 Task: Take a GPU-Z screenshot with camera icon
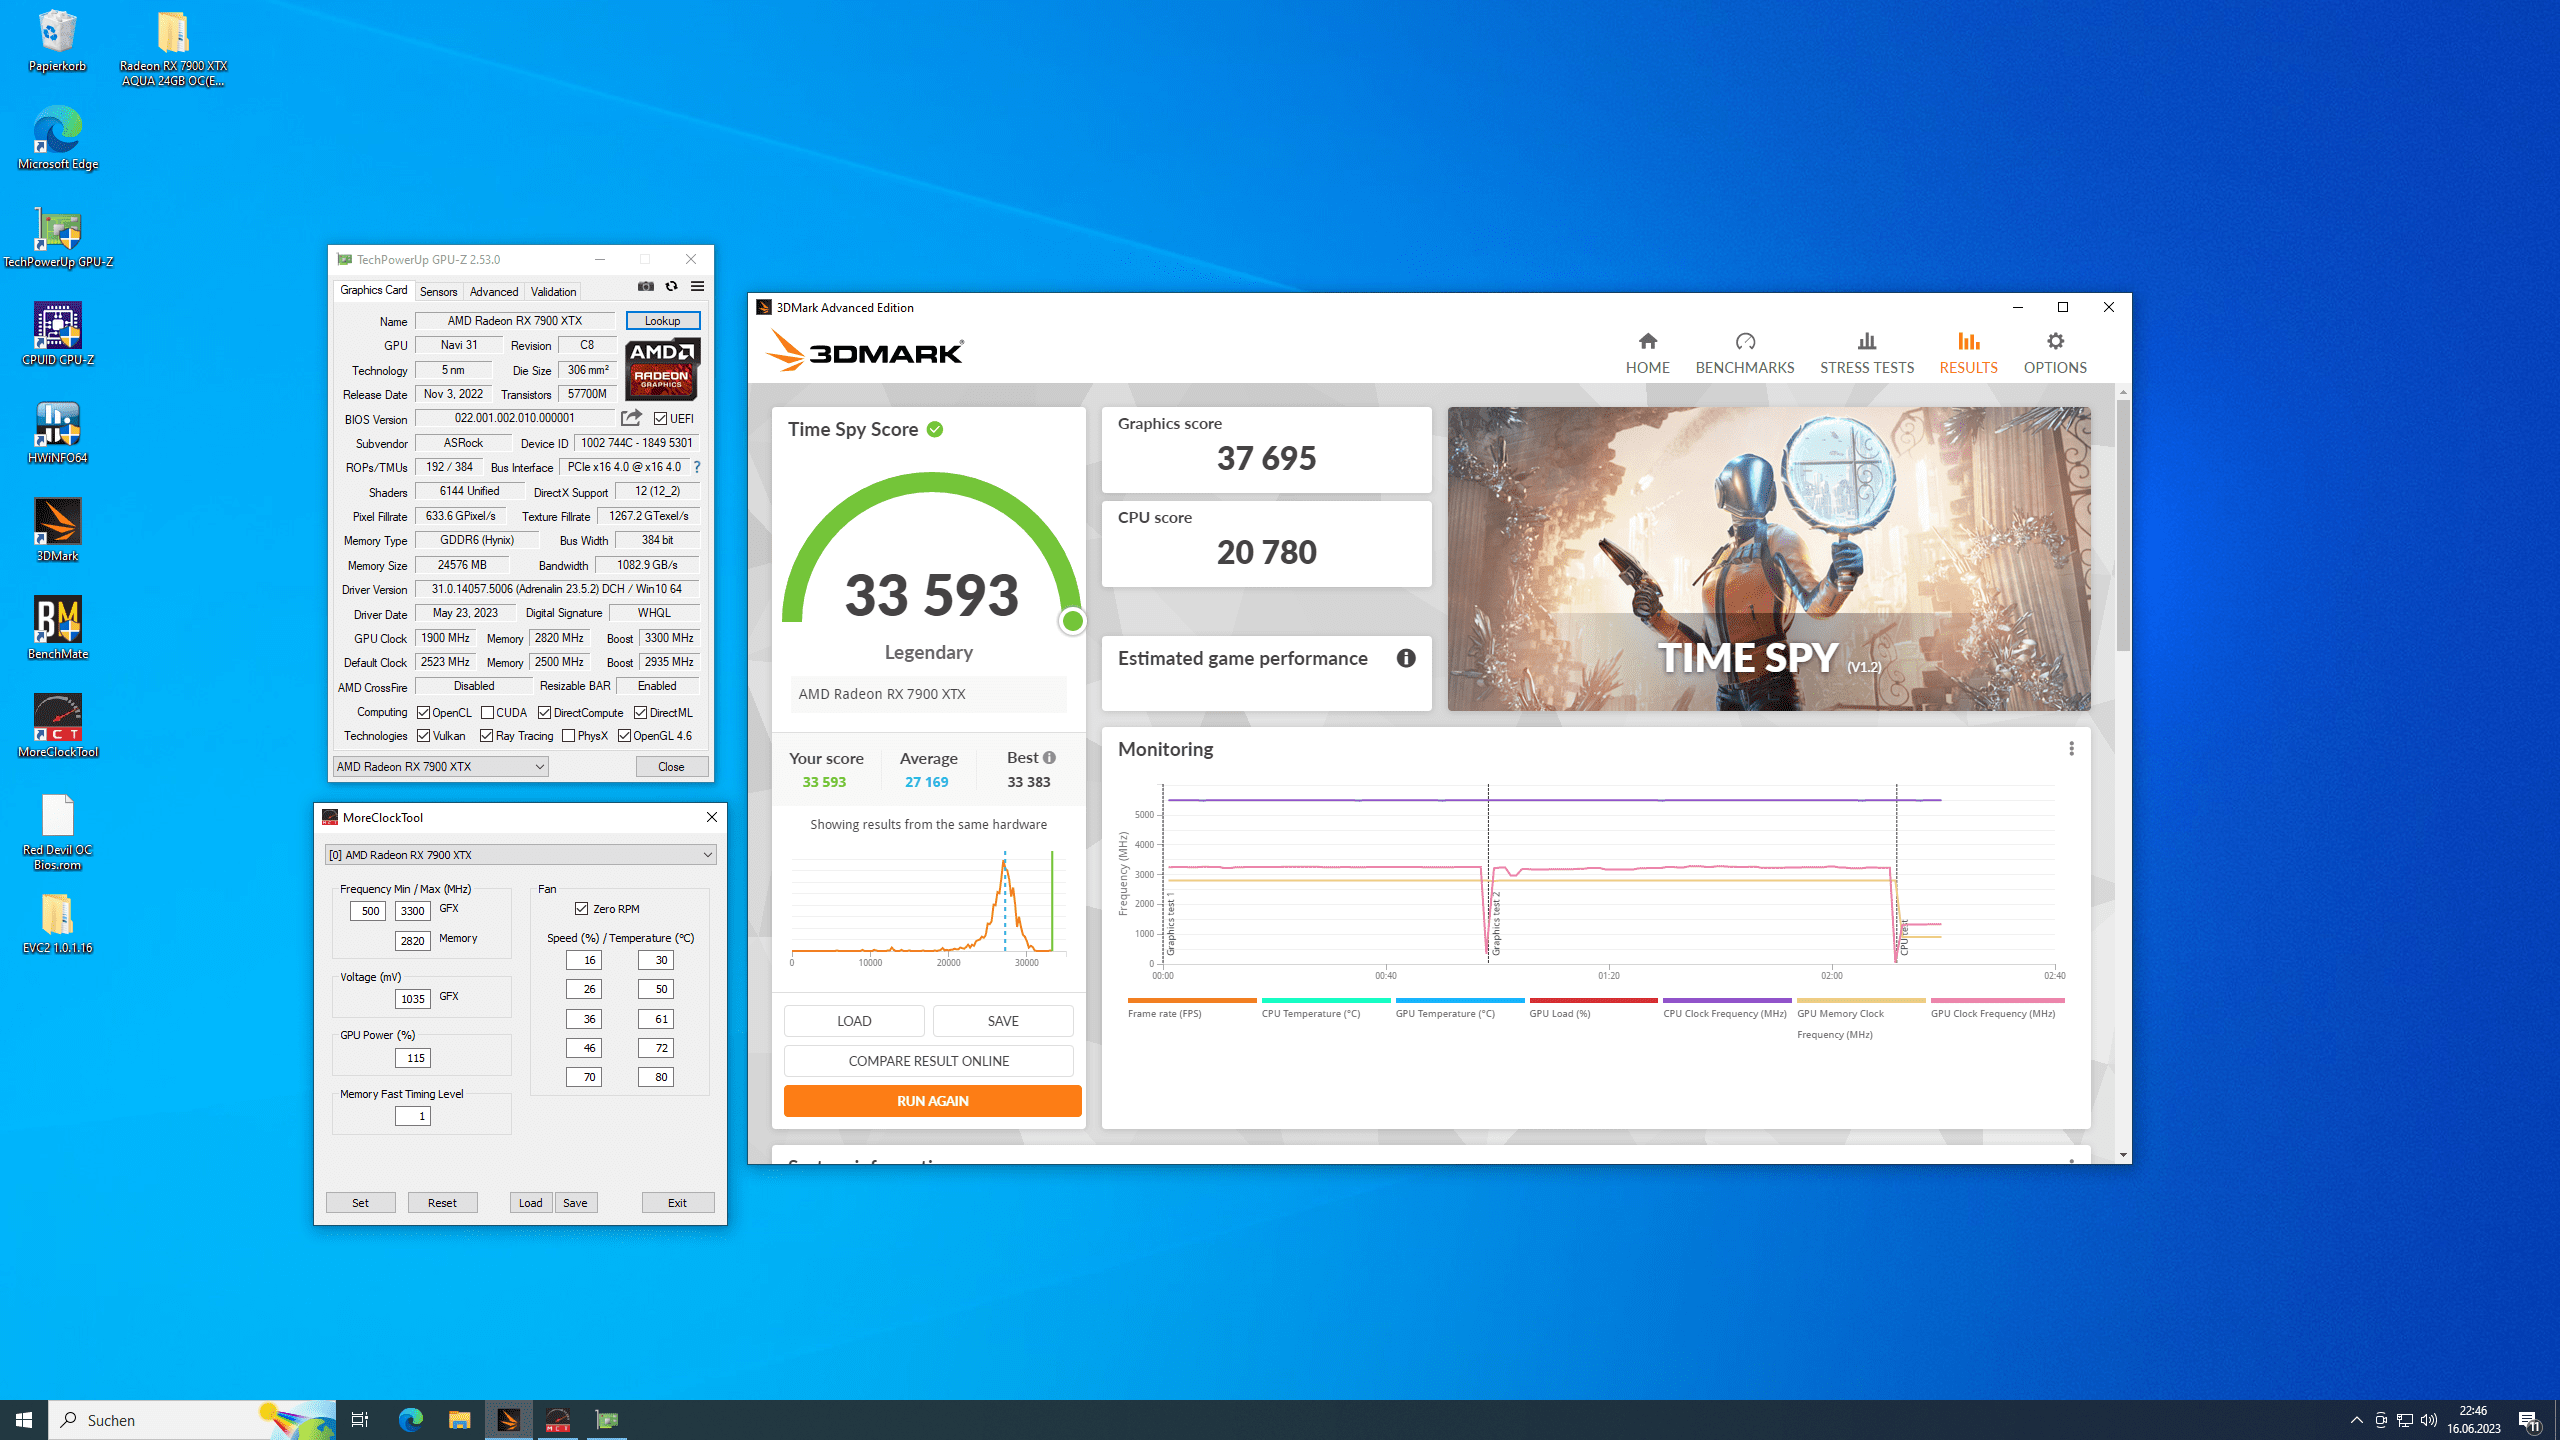(646, 287)
